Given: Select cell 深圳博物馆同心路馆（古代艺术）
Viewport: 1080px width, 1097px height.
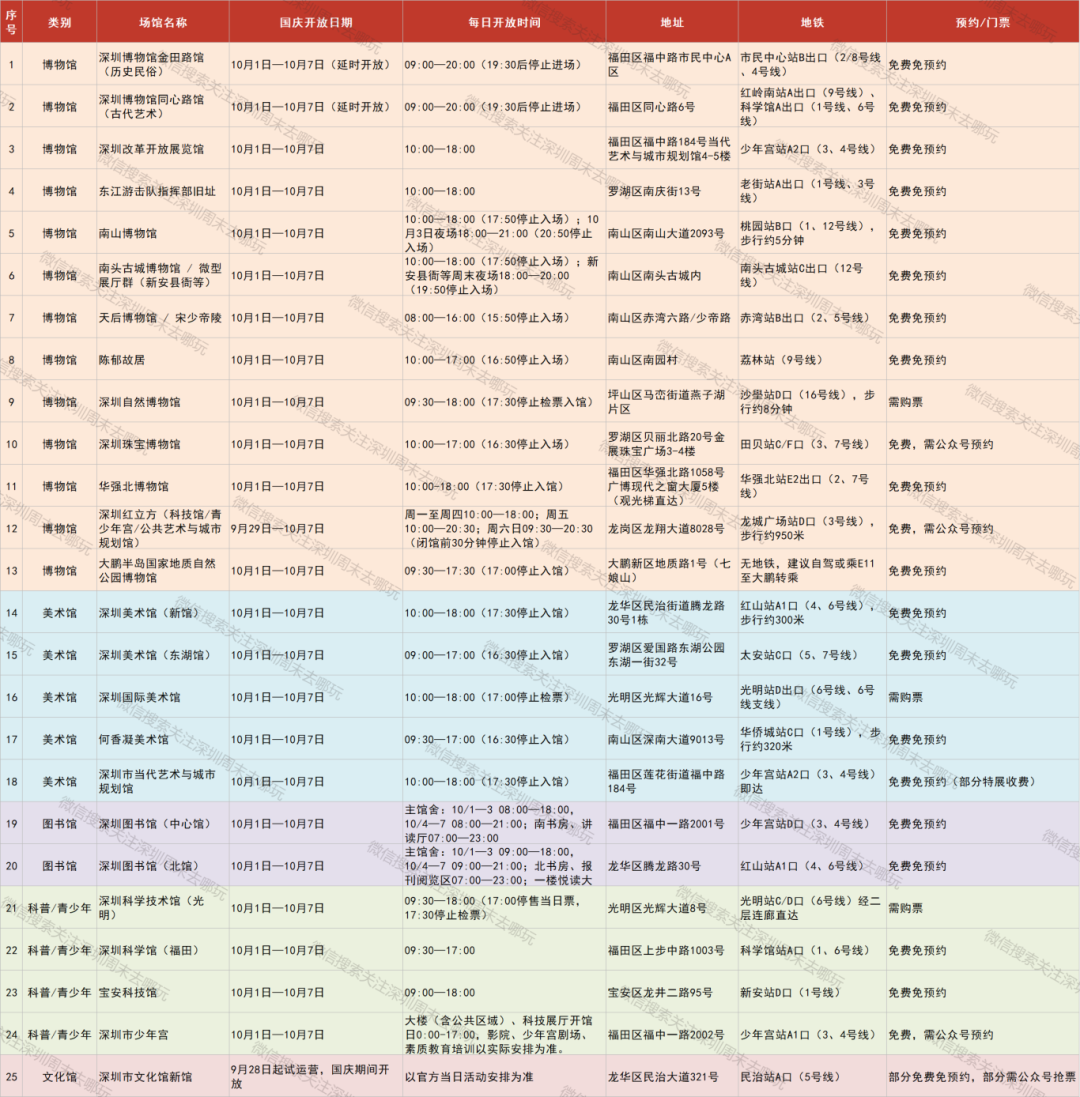Looking at the screenshot, I should pos(162,106).
